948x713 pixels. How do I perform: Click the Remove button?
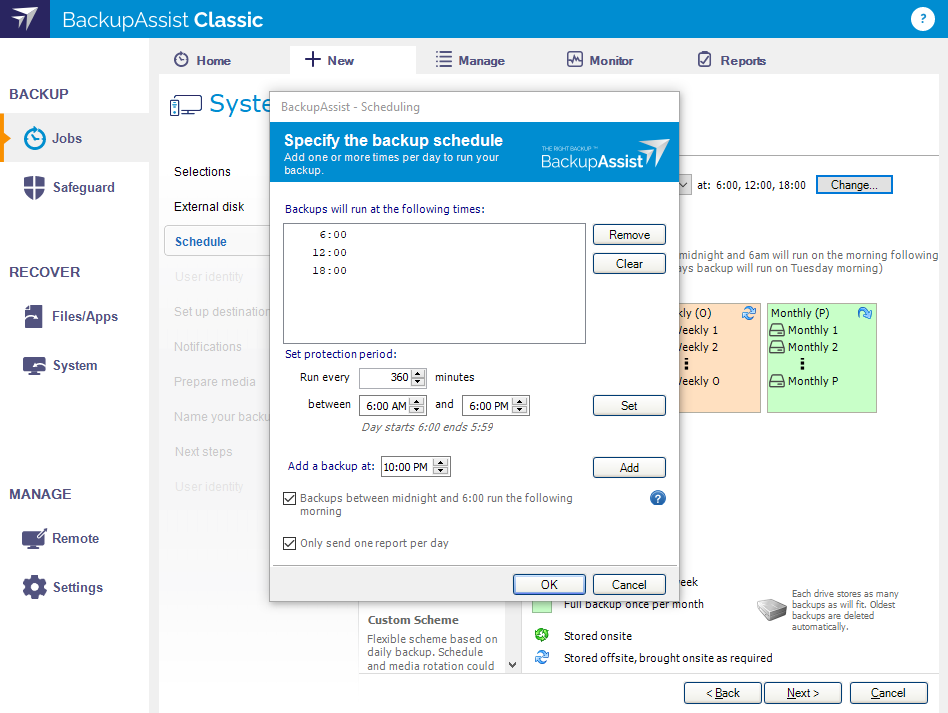[x=629, y=235]
